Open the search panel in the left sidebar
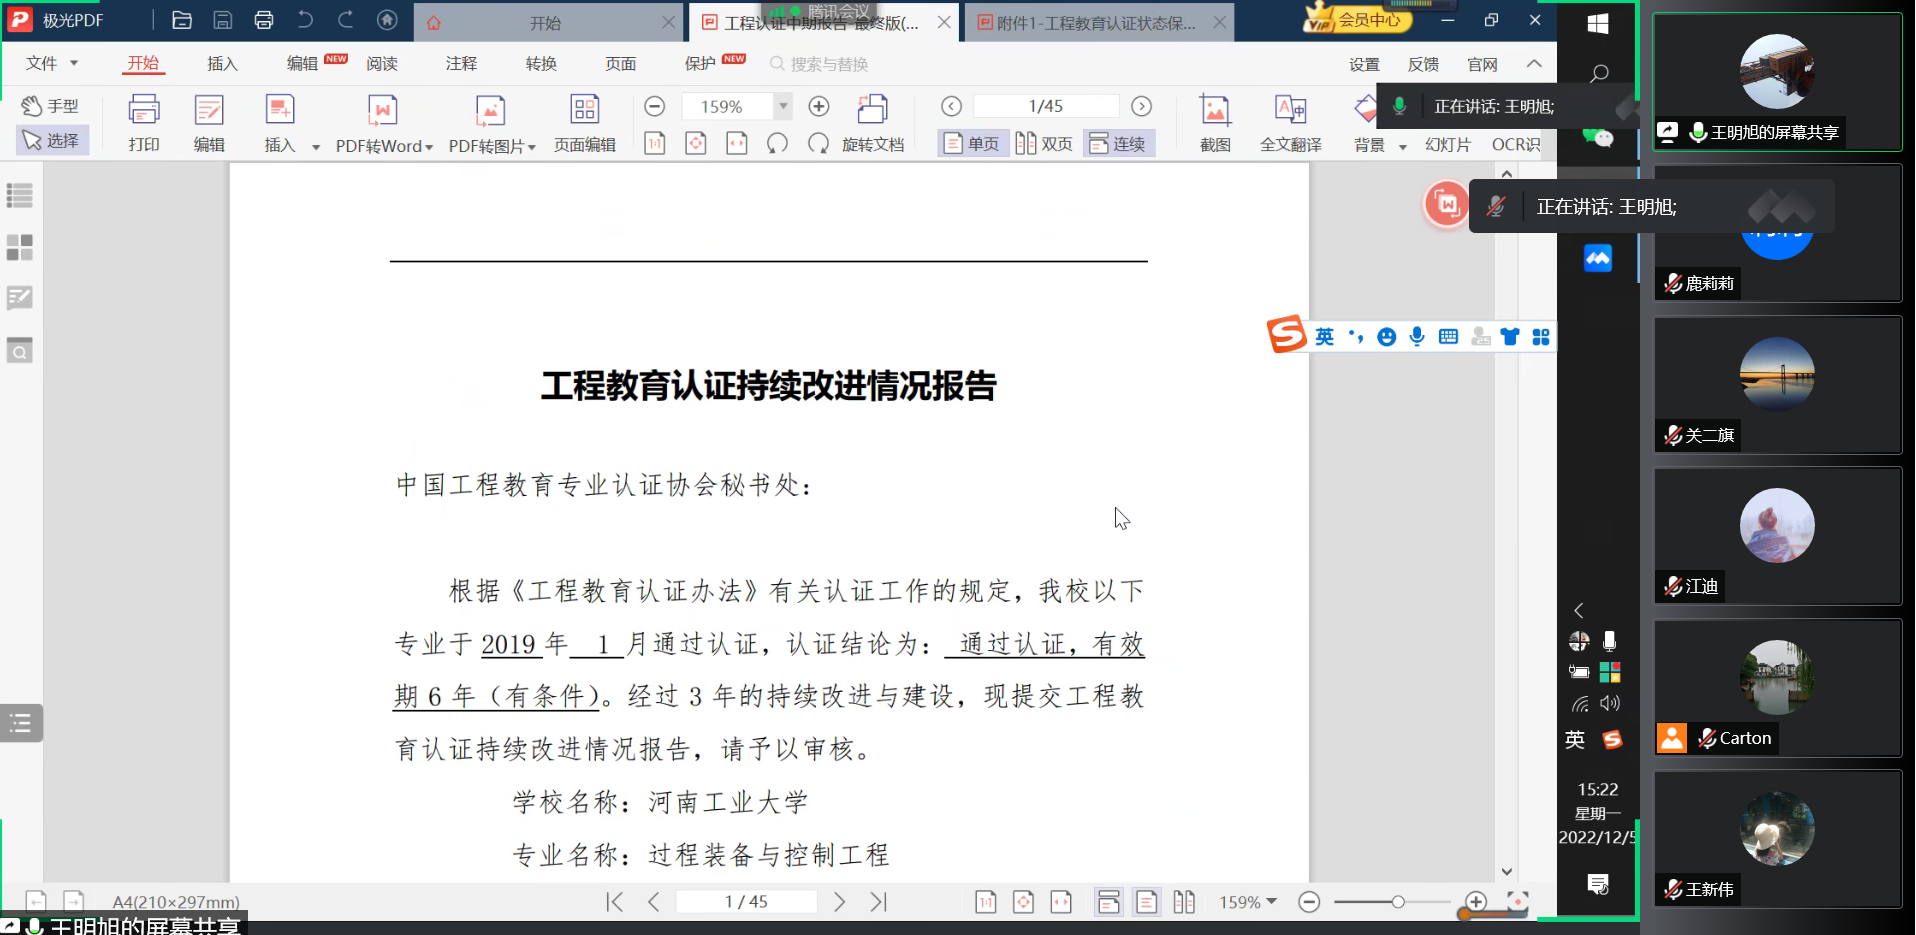 pos(20,350)
